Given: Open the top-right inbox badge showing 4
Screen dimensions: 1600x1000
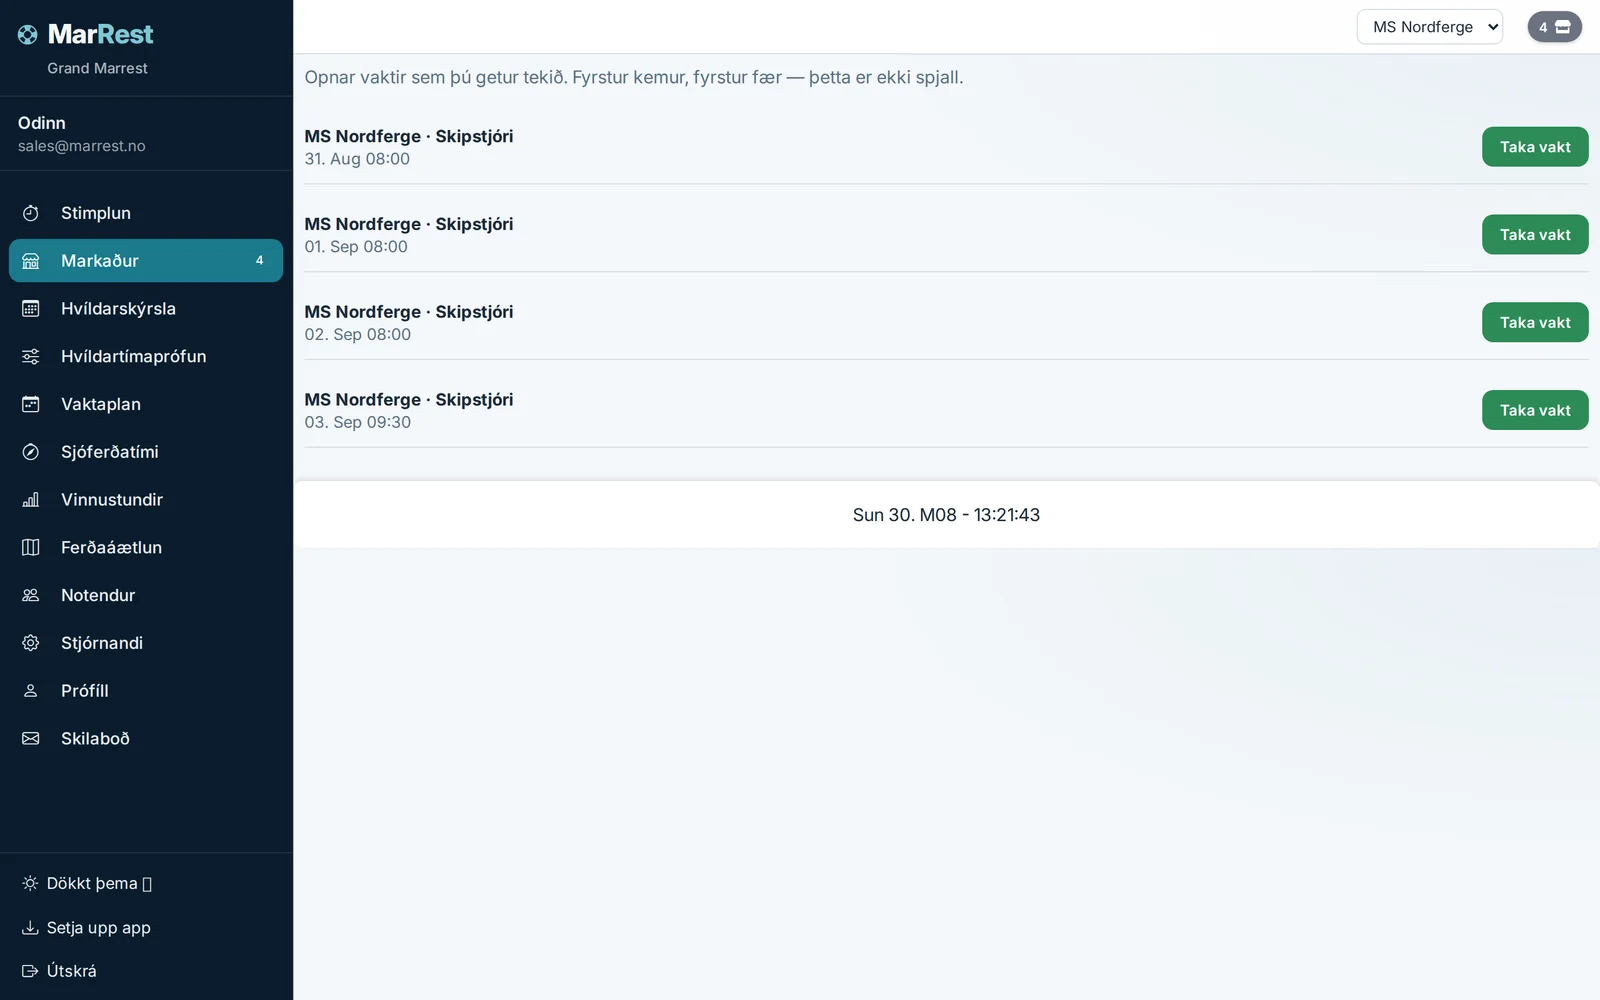Looking at the screenshot, I should (x=1554, y=27).
